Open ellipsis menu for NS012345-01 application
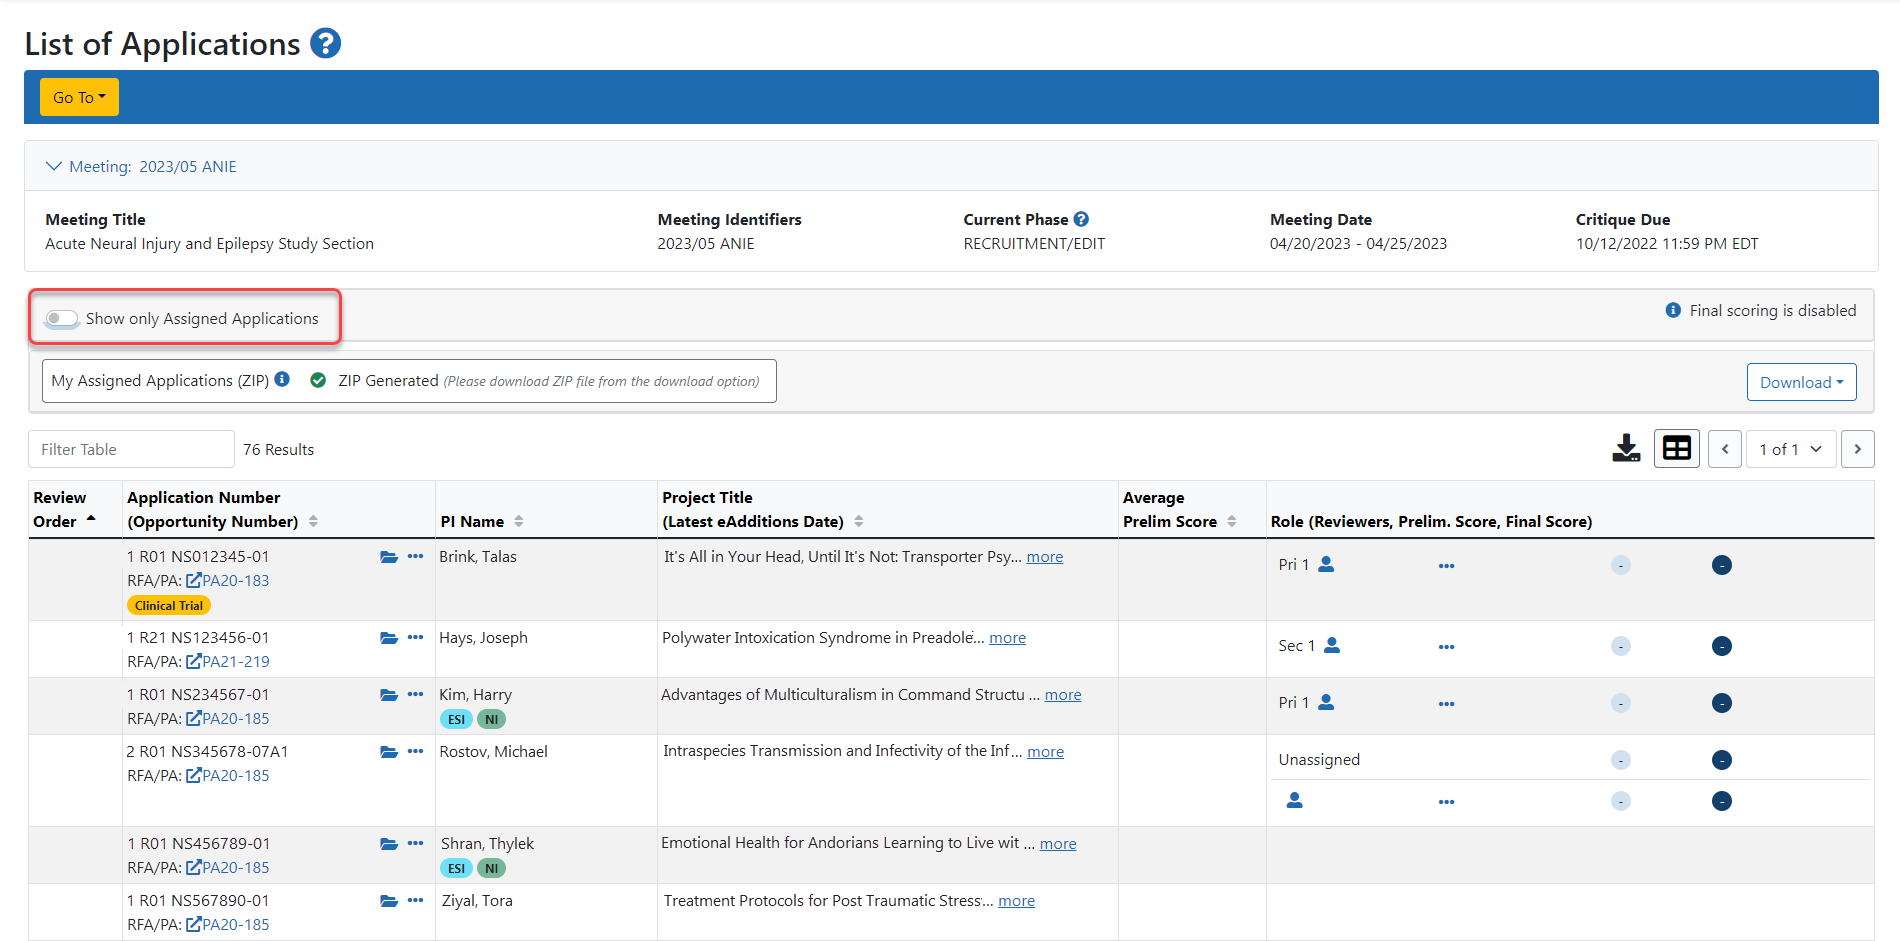The width and height of the screenshot is (1900, 941). point(416,556)
